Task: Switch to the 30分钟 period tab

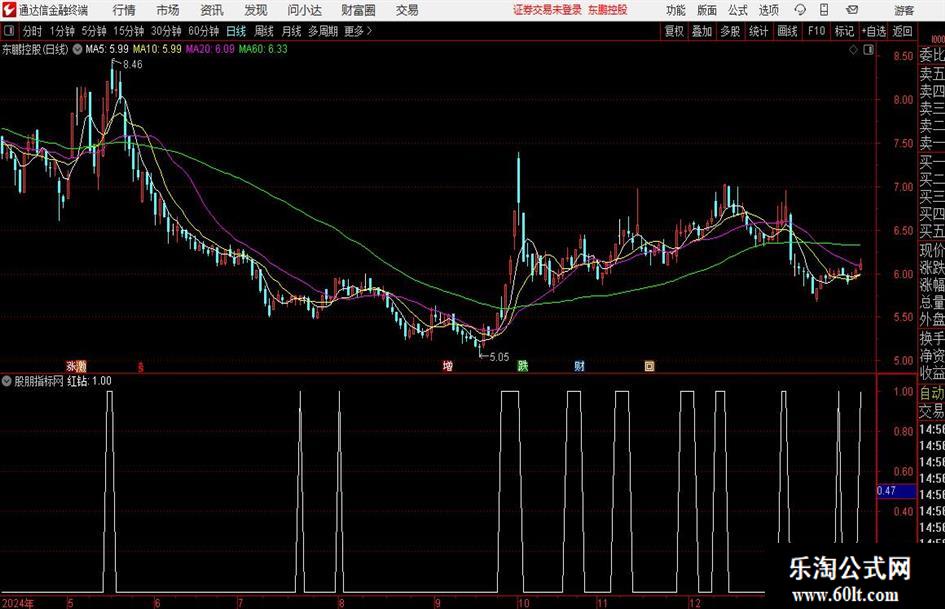Action: pyautogui.click(x=166, y=31)
